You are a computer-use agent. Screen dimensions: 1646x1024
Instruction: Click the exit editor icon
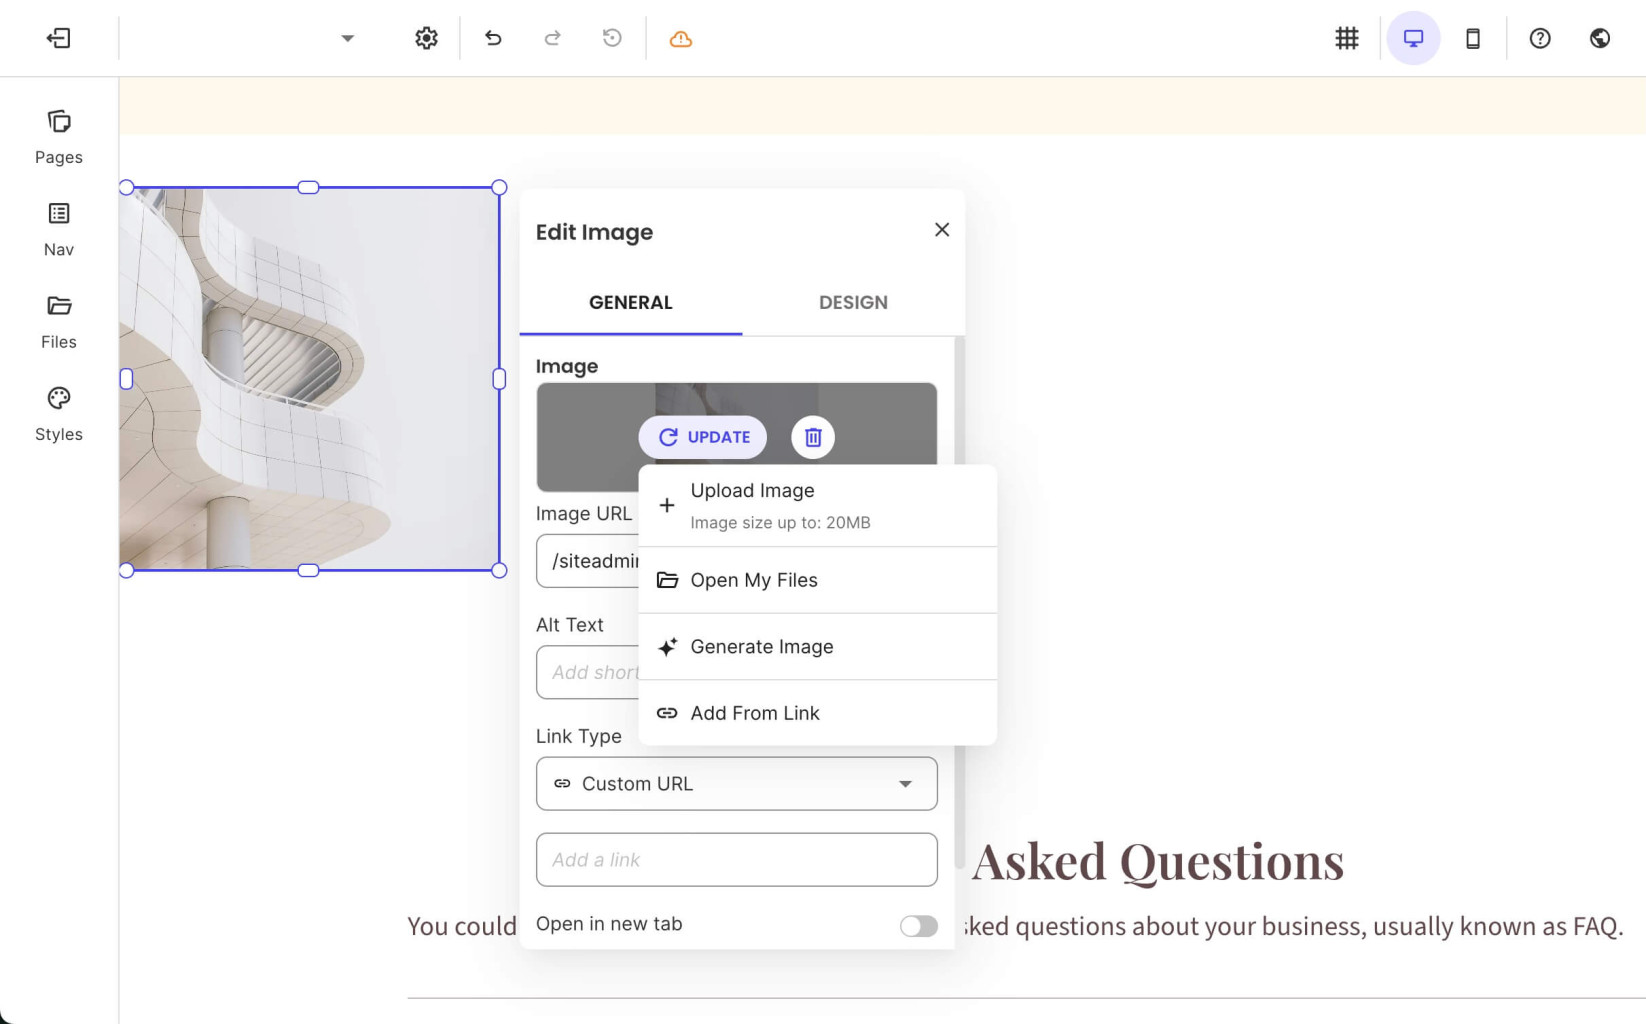[59, 38]
